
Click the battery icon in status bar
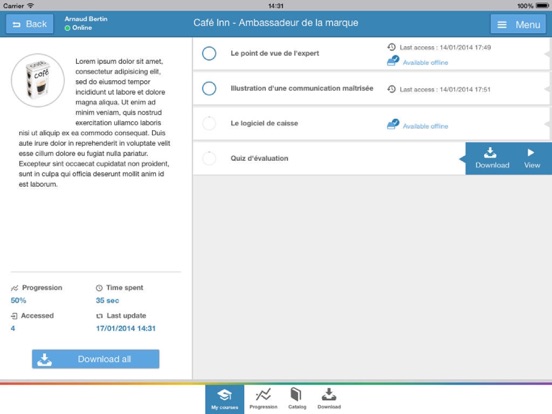click(541, 6)
